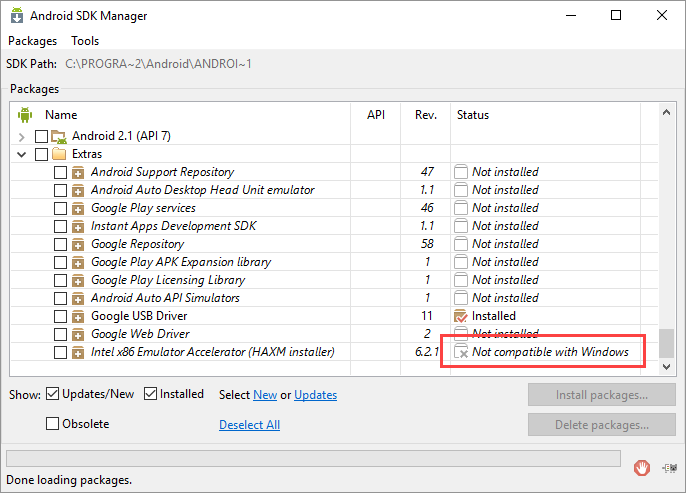Click the Android 2.1 platform folder icon

tap(59, 136)
